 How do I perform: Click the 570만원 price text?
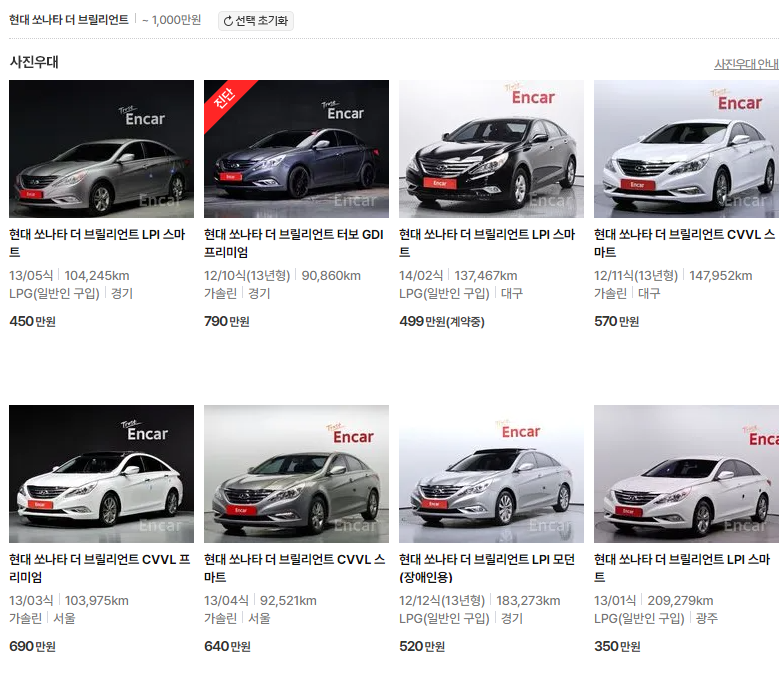click(x=617, y=321)
